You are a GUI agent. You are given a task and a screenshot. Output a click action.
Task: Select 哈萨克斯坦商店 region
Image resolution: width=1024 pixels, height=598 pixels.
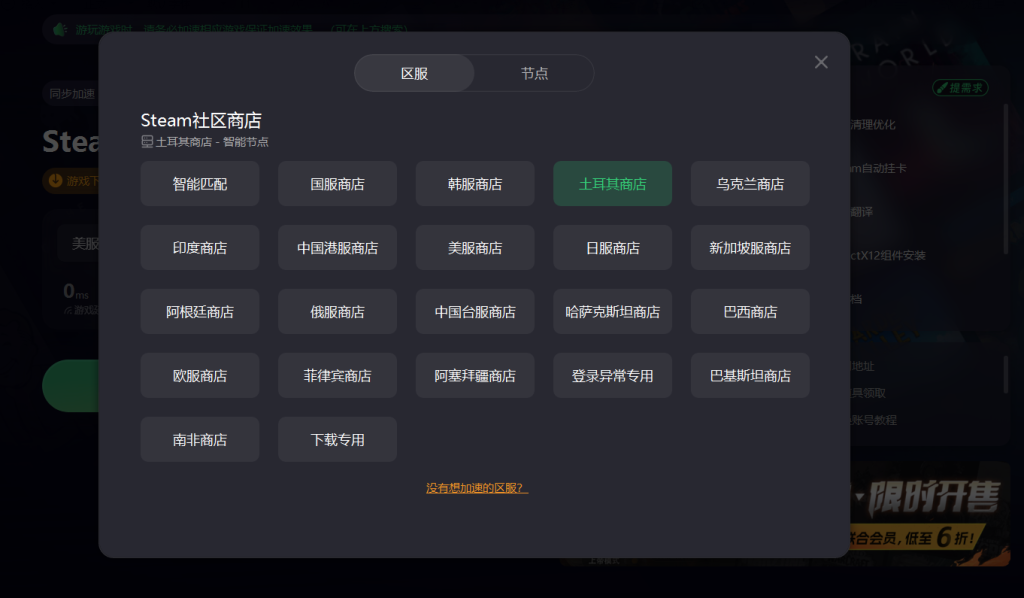(613, 312)
